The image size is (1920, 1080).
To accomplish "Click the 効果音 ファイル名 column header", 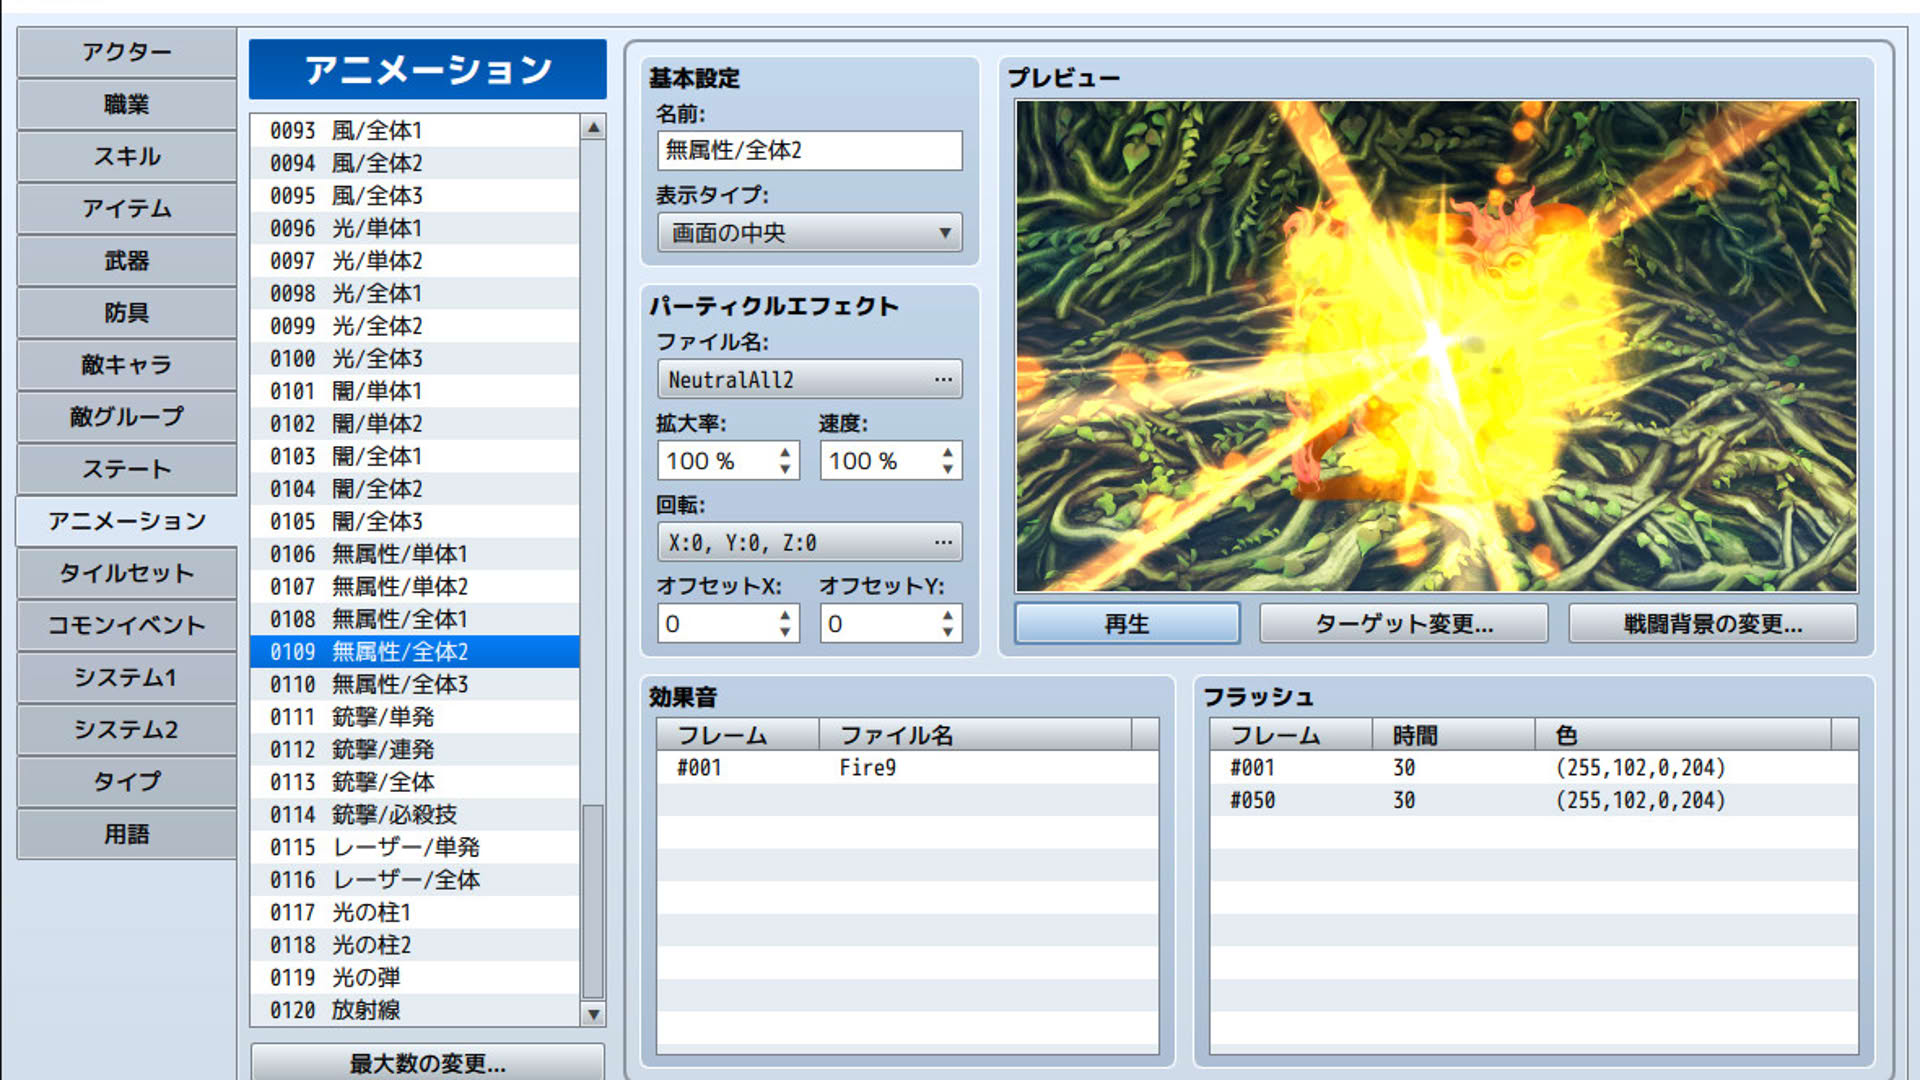I will pos(975,735).
